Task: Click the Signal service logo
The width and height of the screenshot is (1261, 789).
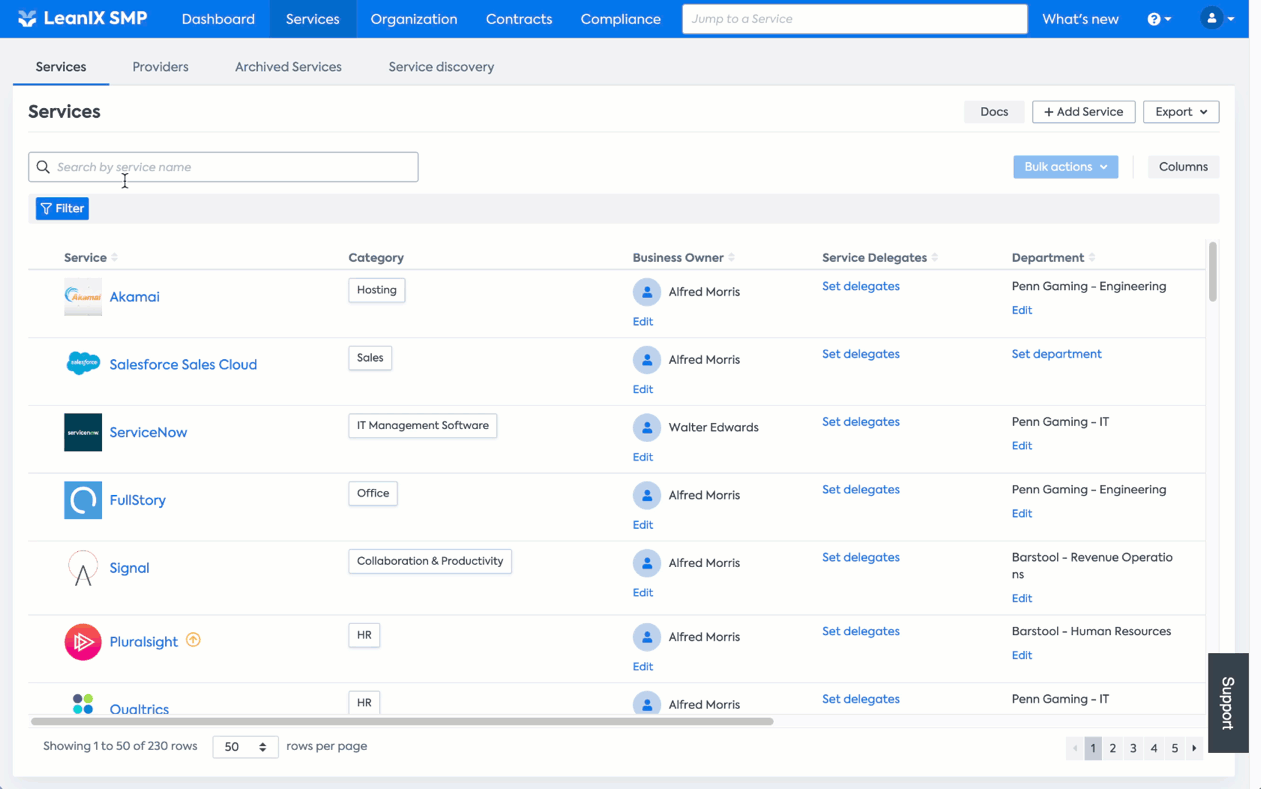Action: coord(83,568)
